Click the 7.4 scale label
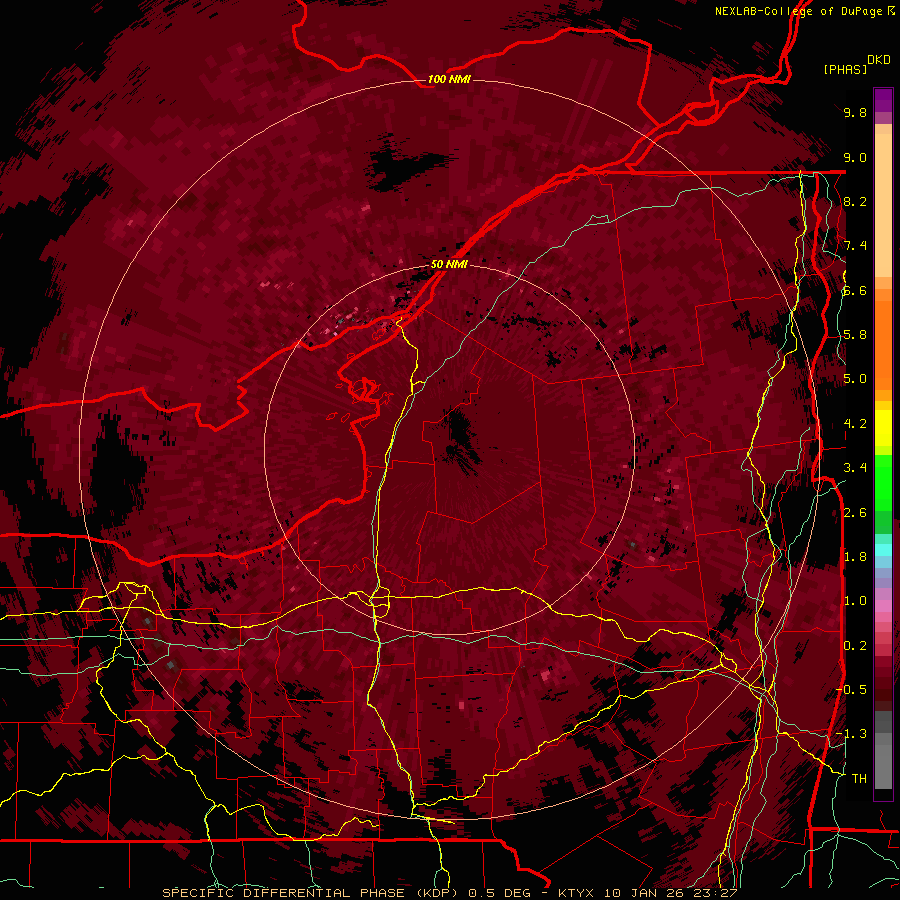The width and height of the screenshot is (900, 900). (855, 246)
